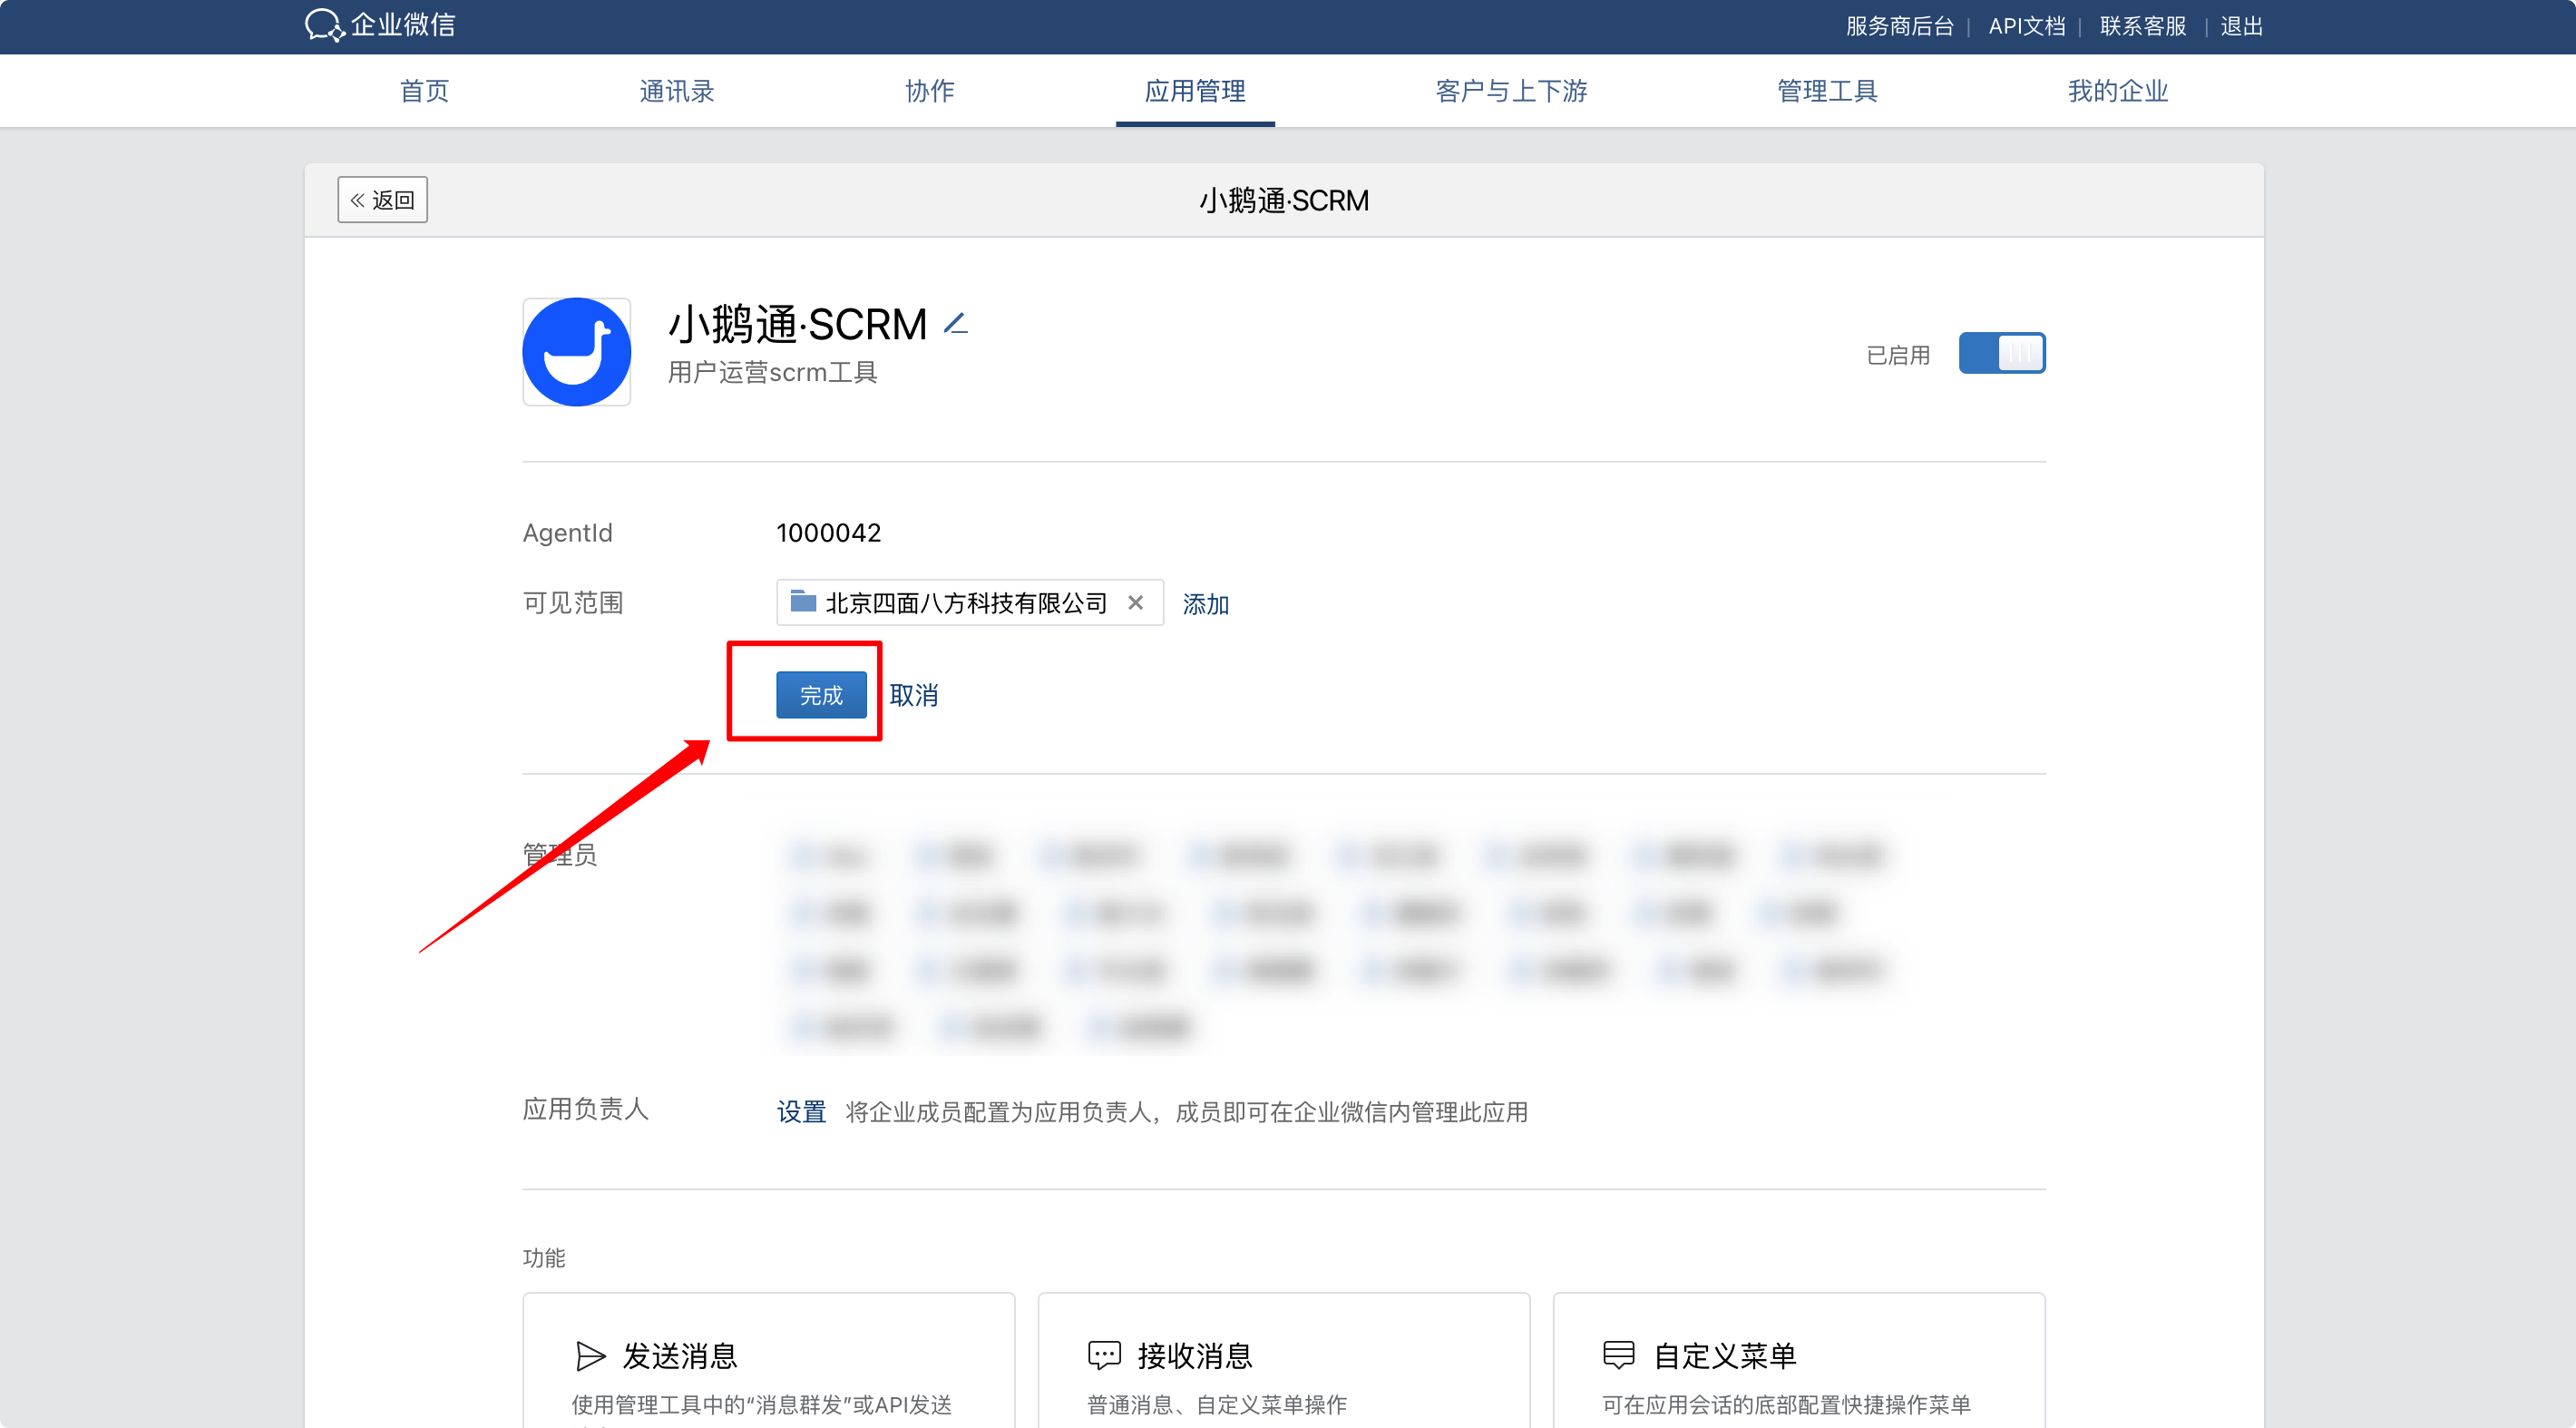The width and height of the screenshot is (2576, 1428).
Task: Open the 管理工具 tab
Action: (1827, 91)
